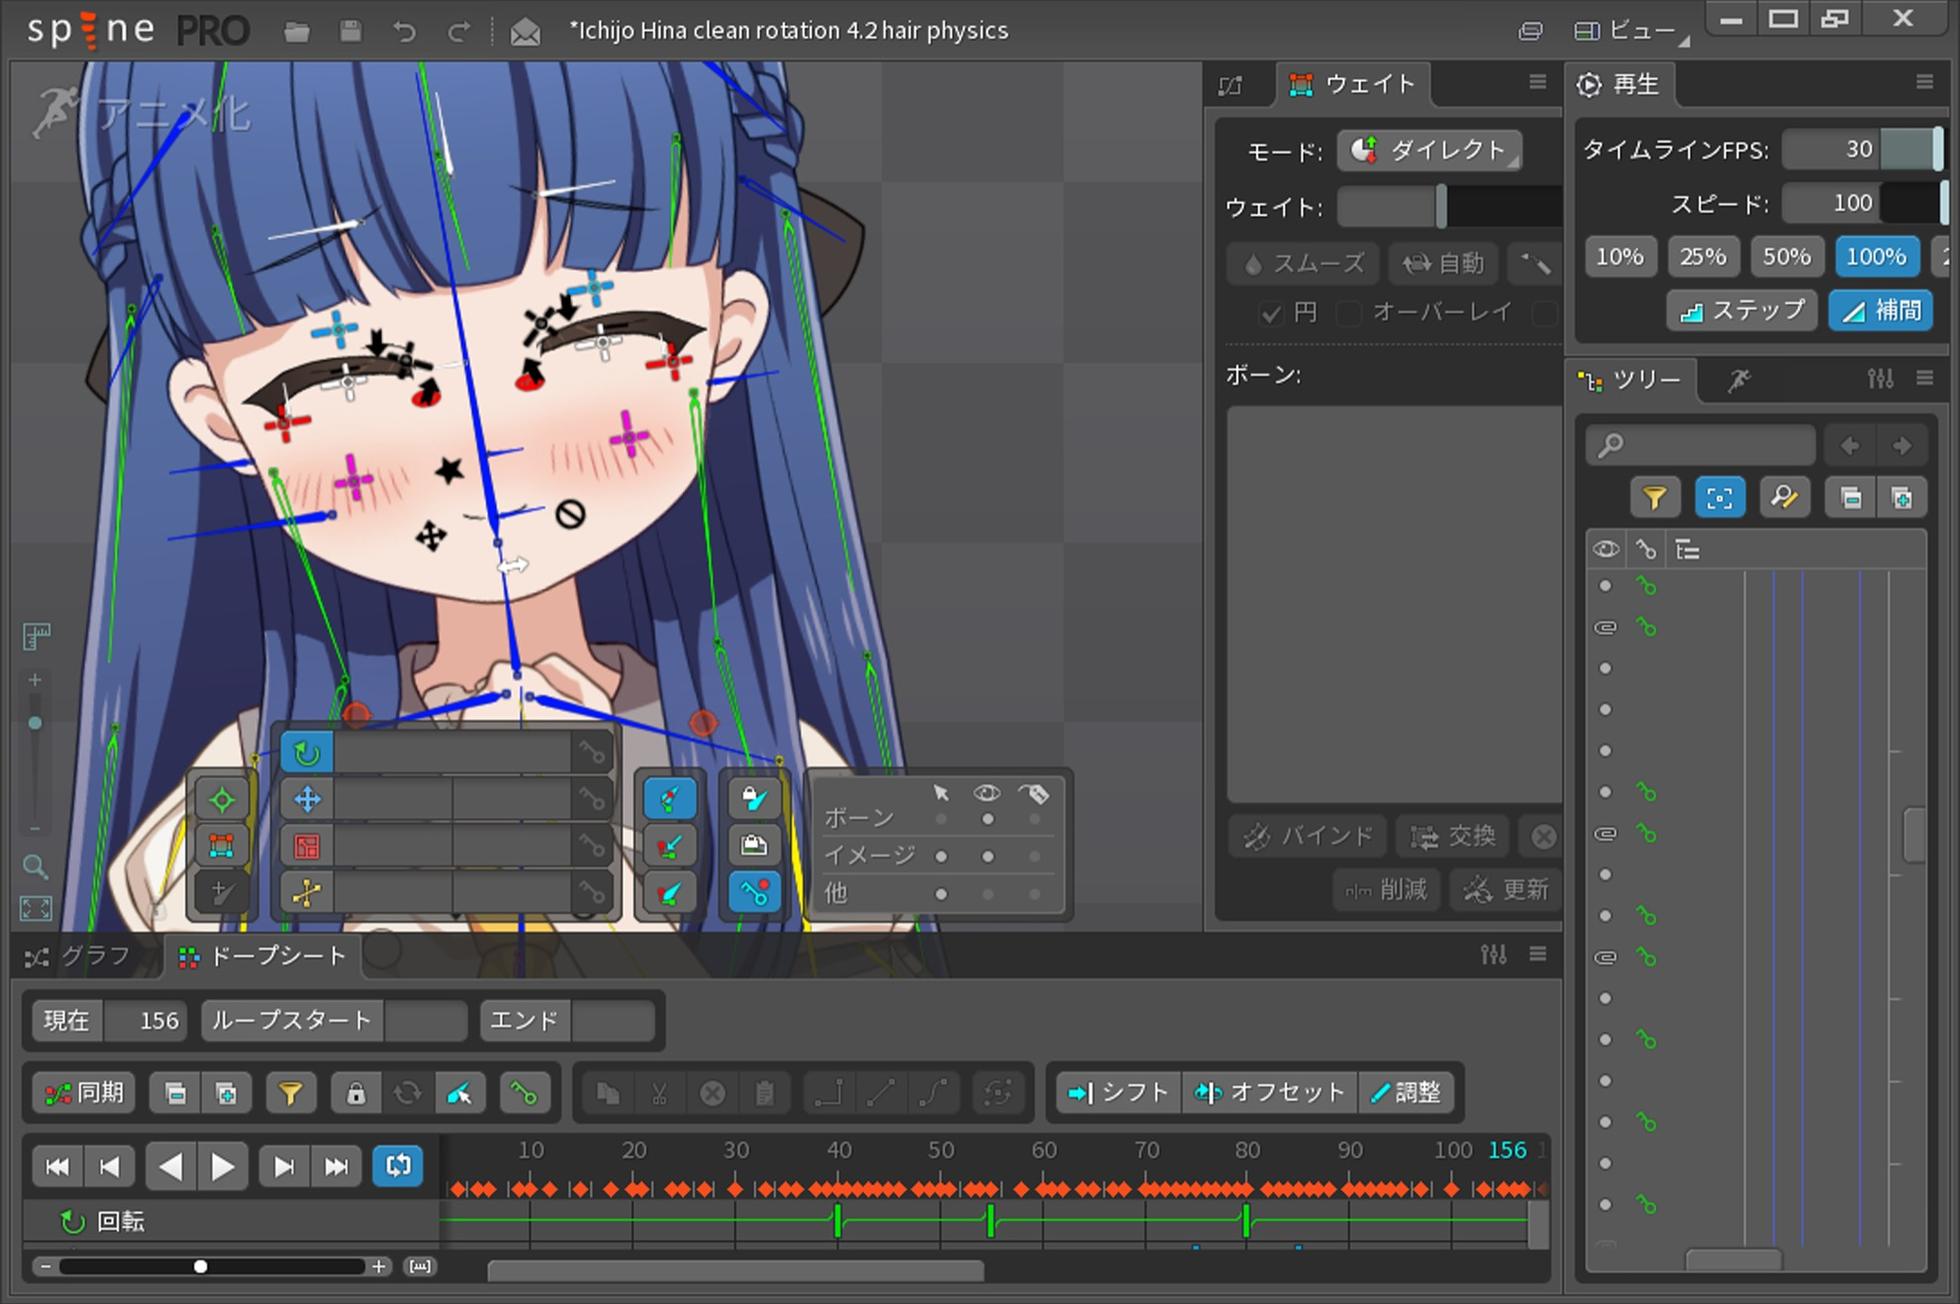The image size is (1960, 1304).
Task: Click the yellow filter icon in tree
Action: [x=1654, y=498]
